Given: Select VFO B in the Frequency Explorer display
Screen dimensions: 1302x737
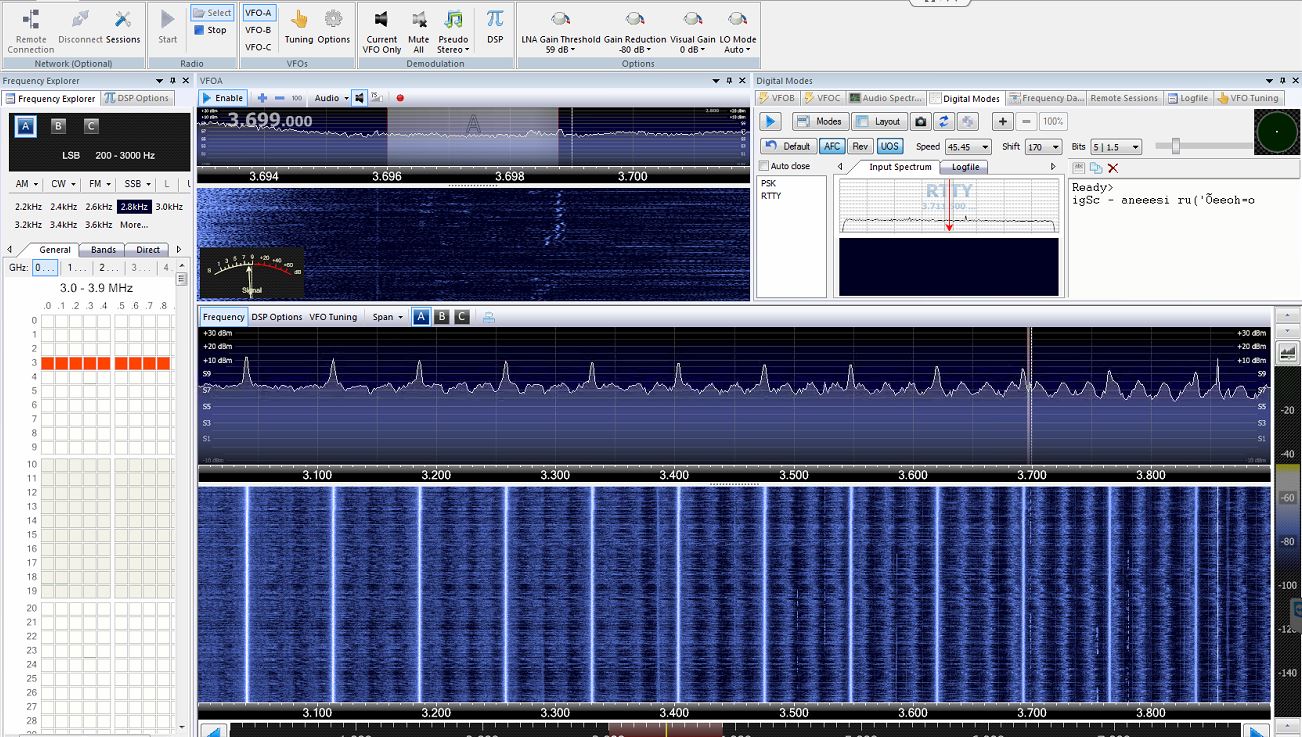Looking at the screenshot, I should point(58,126).
